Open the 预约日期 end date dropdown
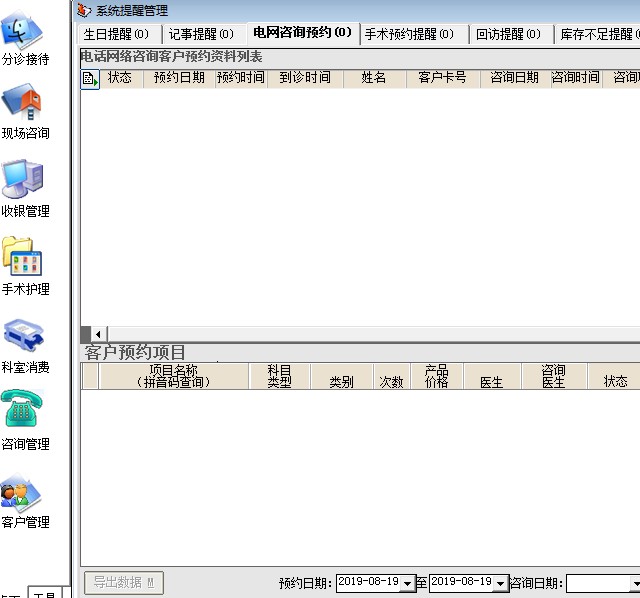 (x=501, y=584)
